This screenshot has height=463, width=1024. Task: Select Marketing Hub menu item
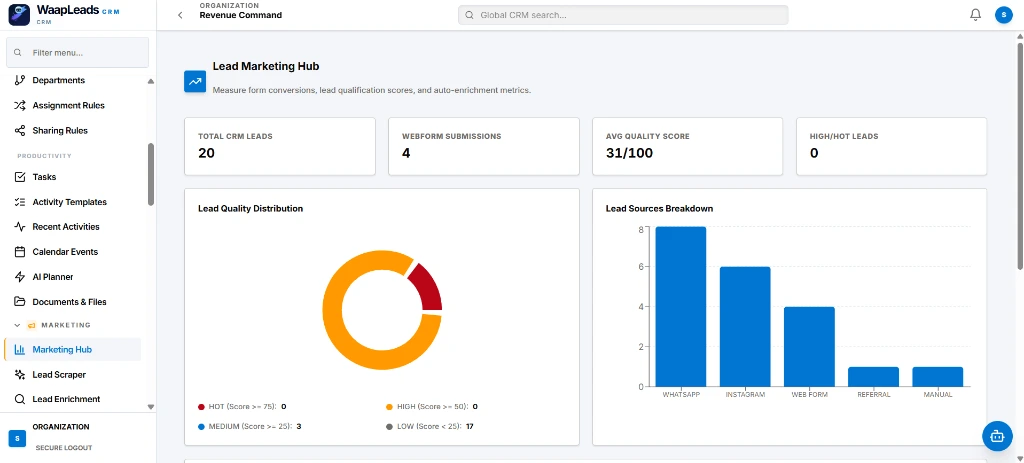click(x=72, y=349)
